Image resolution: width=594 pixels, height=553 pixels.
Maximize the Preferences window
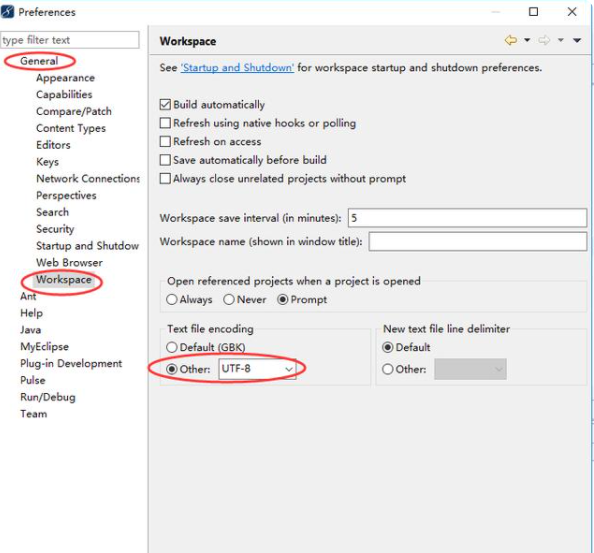coord(533,12)
